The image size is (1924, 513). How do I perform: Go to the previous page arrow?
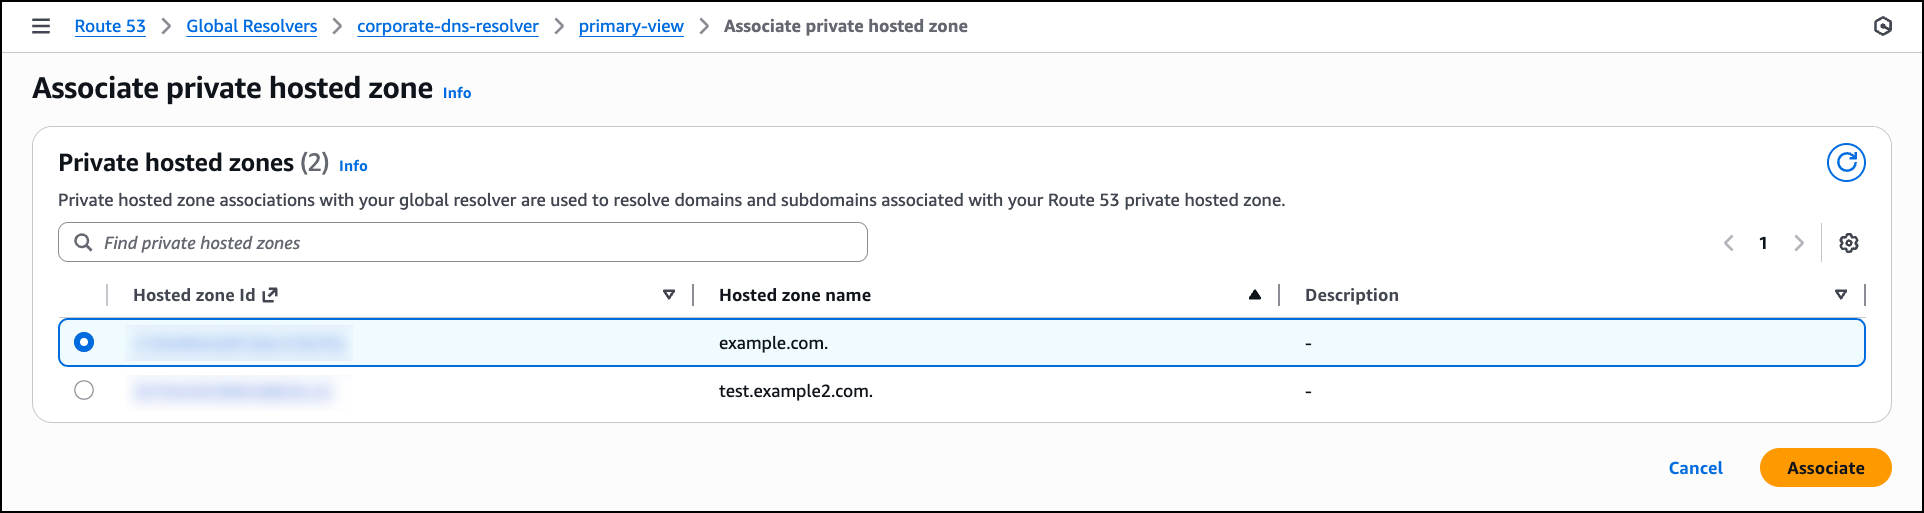1729,243
